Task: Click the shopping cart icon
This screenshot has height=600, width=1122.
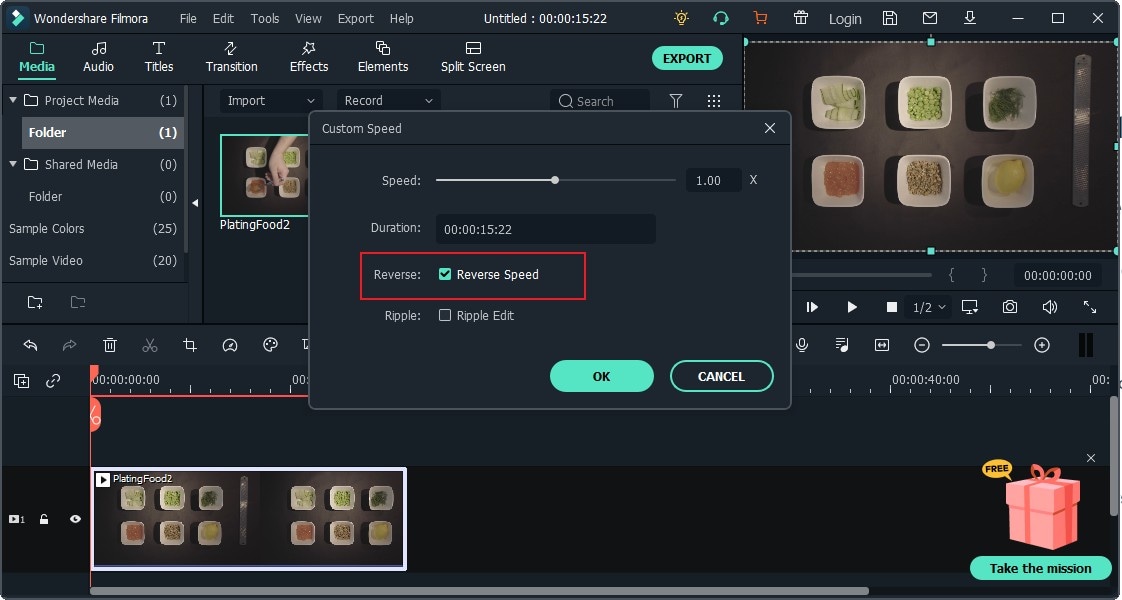Action: pyautogui.click(x=761, y=19)
